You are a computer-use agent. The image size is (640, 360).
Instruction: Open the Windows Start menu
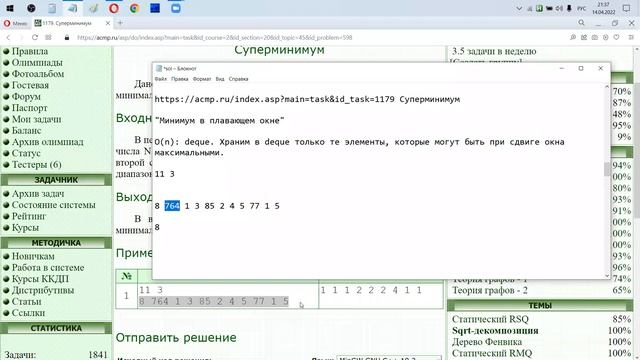tap(10, 8)
